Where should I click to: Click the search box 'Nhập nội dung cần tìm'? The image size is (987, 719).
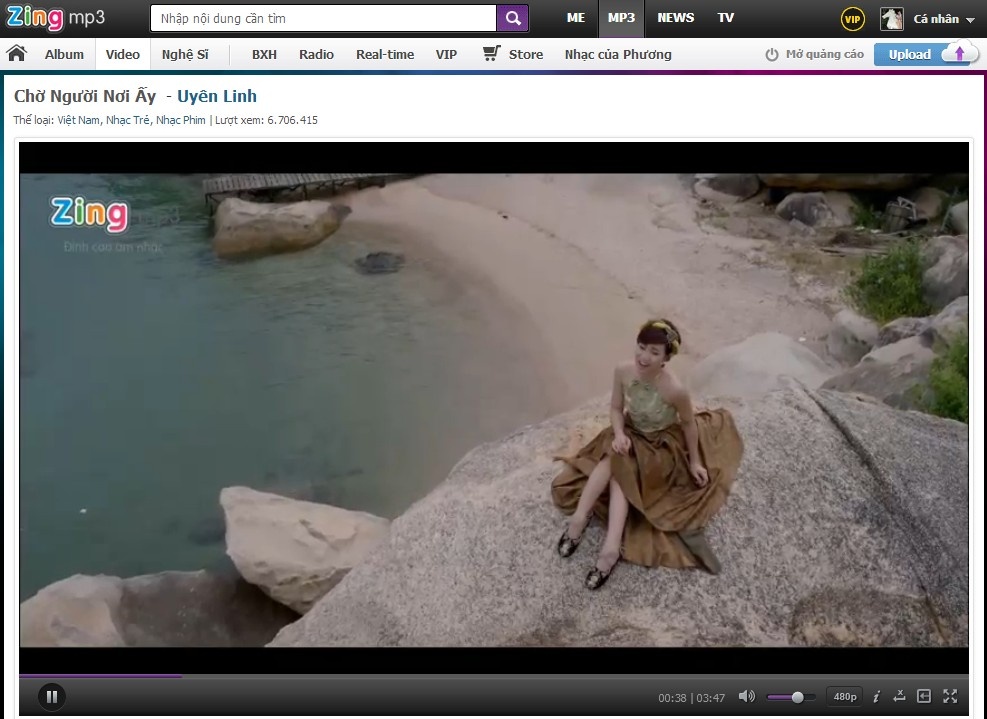point(323,18)
